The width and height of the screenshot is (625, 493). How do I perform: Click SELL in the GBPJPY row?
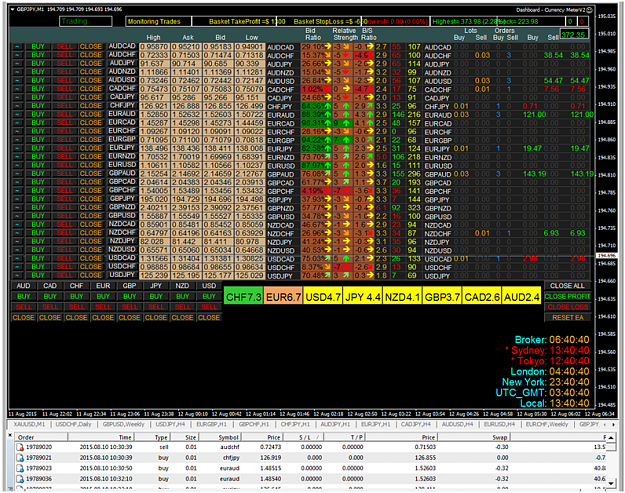pos(64,199)
